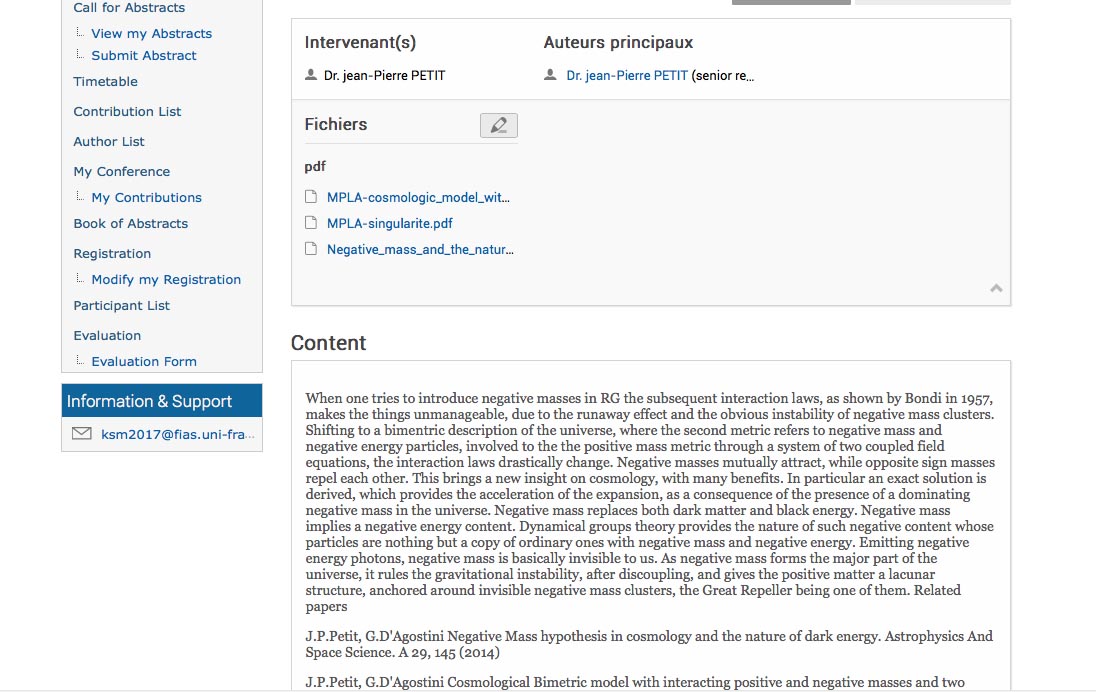The height and width of the screenshot is (692, 1096).
Task: Open the Evaluation Form link
Action: 144,361
